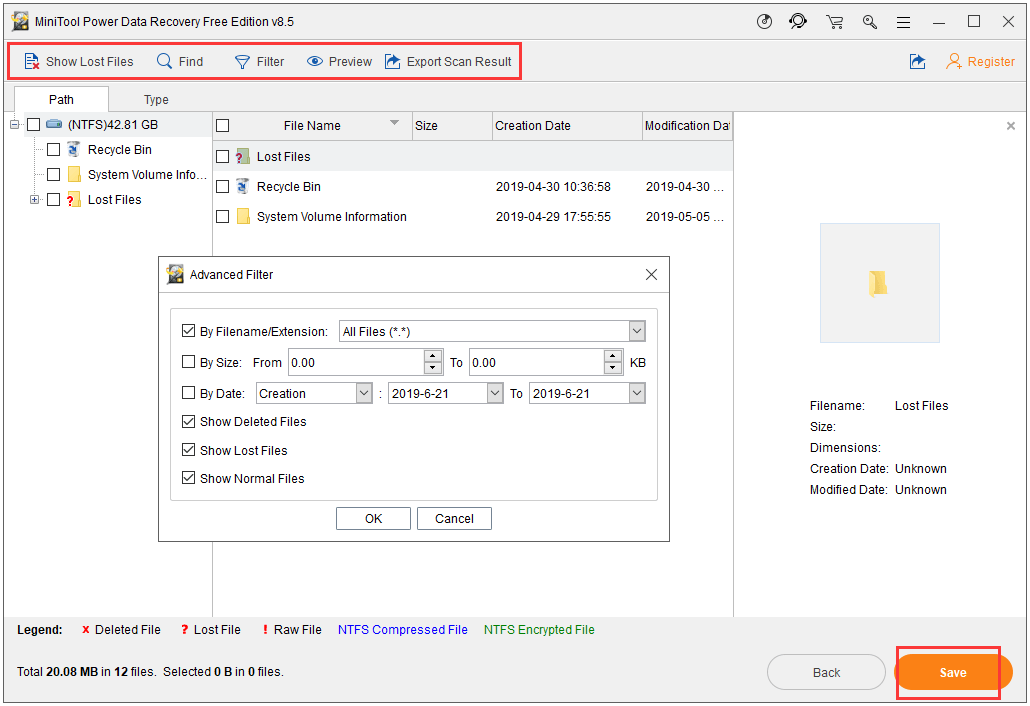Click the orange Save button
The image size is (1030, 706).
953,672
